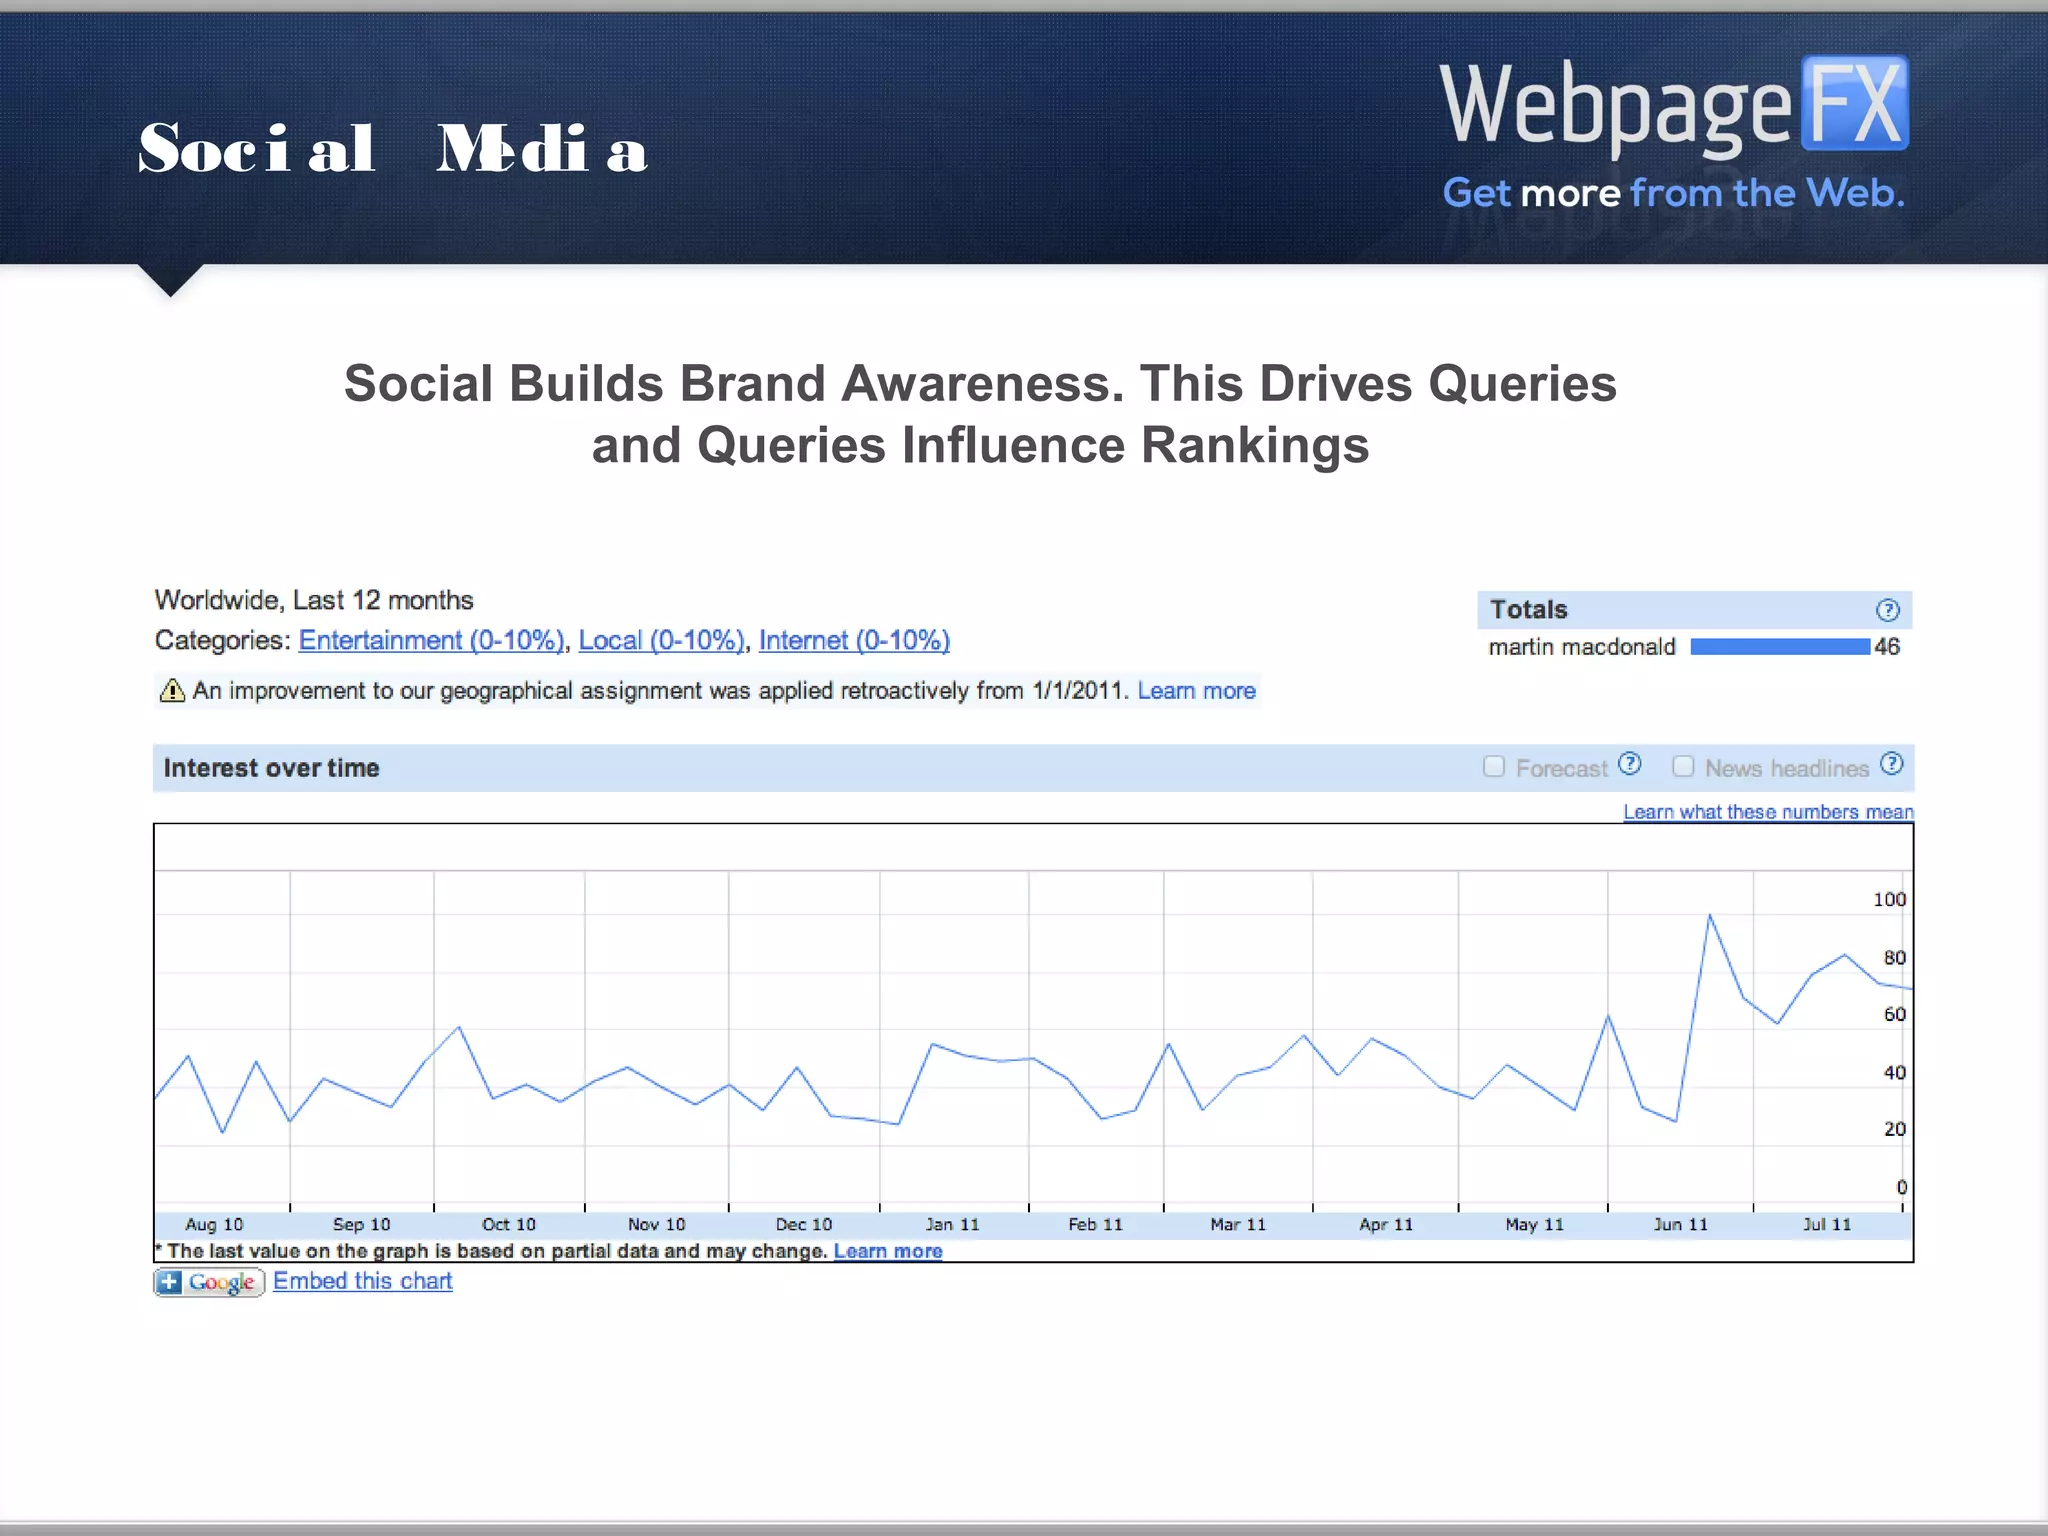Click the warning triangle icon
Viewport: 2048px width, 1536px height.
coord(172,690)
